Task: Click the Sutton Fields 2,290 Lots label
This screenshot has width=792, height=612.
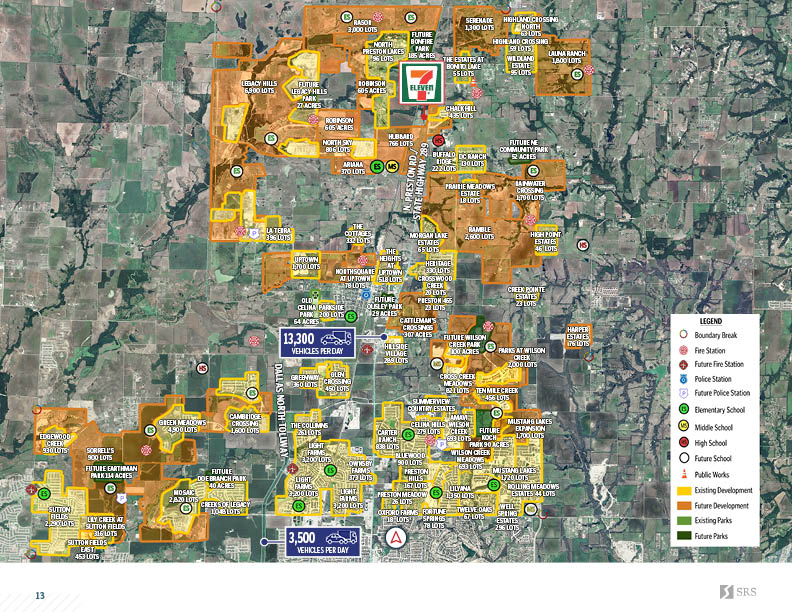Action: pos(60,517)
